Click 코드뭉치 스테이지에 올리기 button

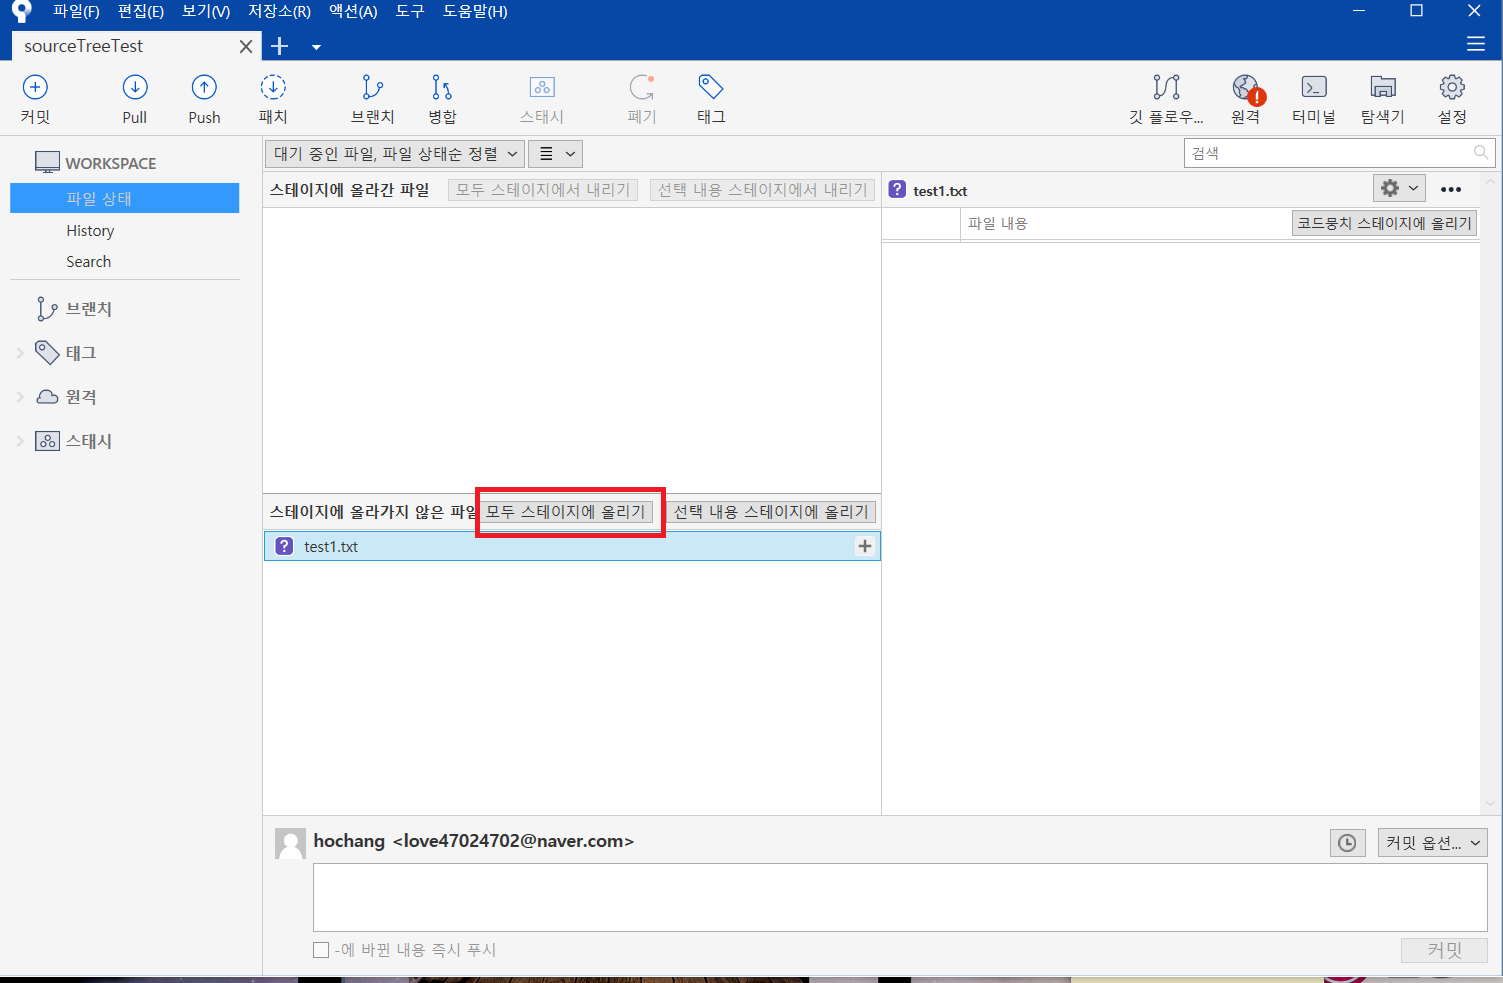(x=1384, y=223)
